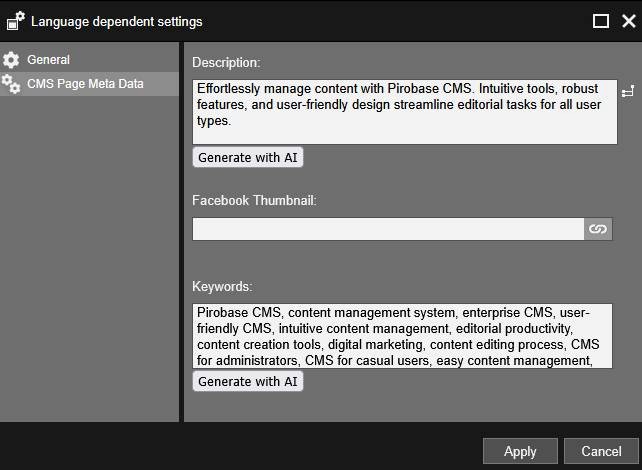The height and width of the screenshot is (470, 642).
Task: Switch to the General section
Action: 48,60
